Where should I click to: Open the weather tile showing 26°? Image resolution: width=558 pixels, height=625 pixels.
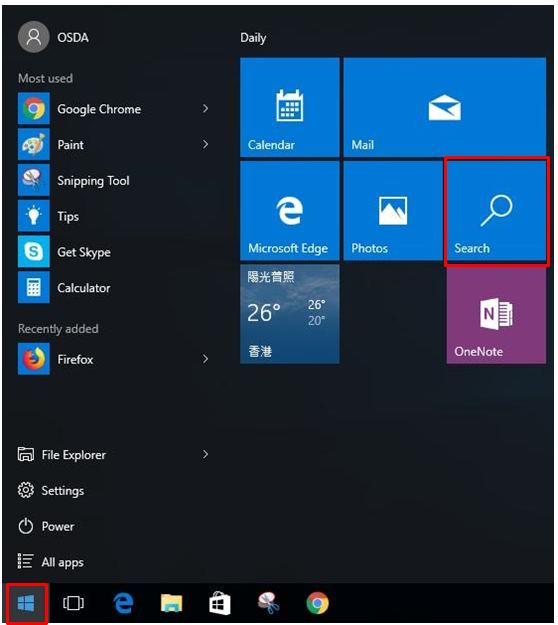point(290,314)
